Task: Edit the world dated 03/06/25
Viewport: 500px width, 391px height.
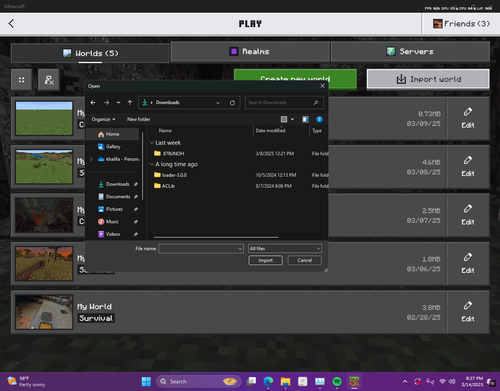Action: pos(468,263)
